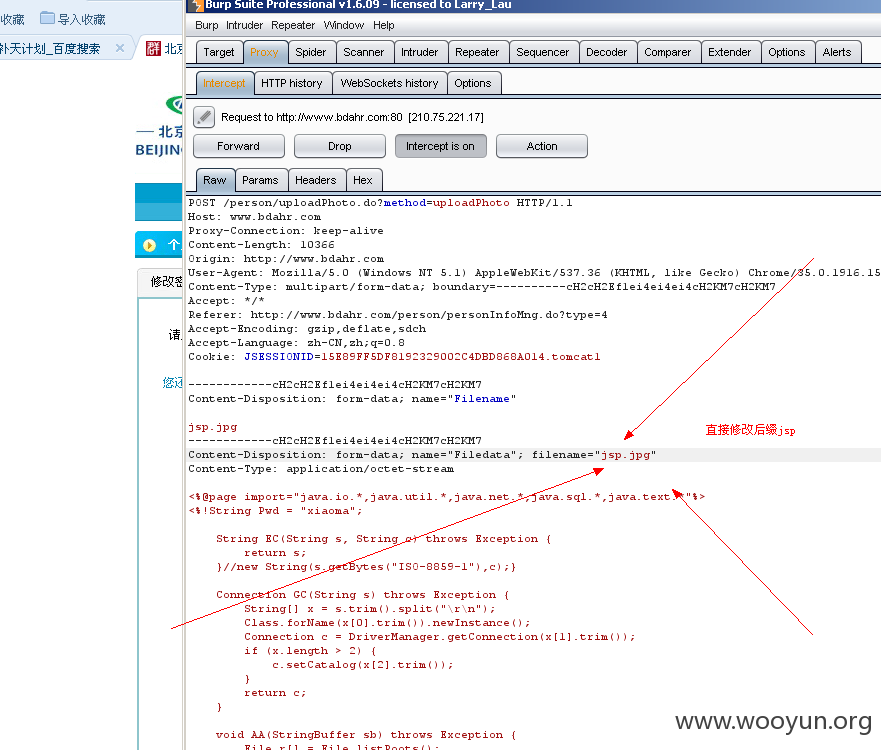Click the Burp Suite title bar logo icon
Viewport: 881px width, 750px height.
[x=196, y=5]
